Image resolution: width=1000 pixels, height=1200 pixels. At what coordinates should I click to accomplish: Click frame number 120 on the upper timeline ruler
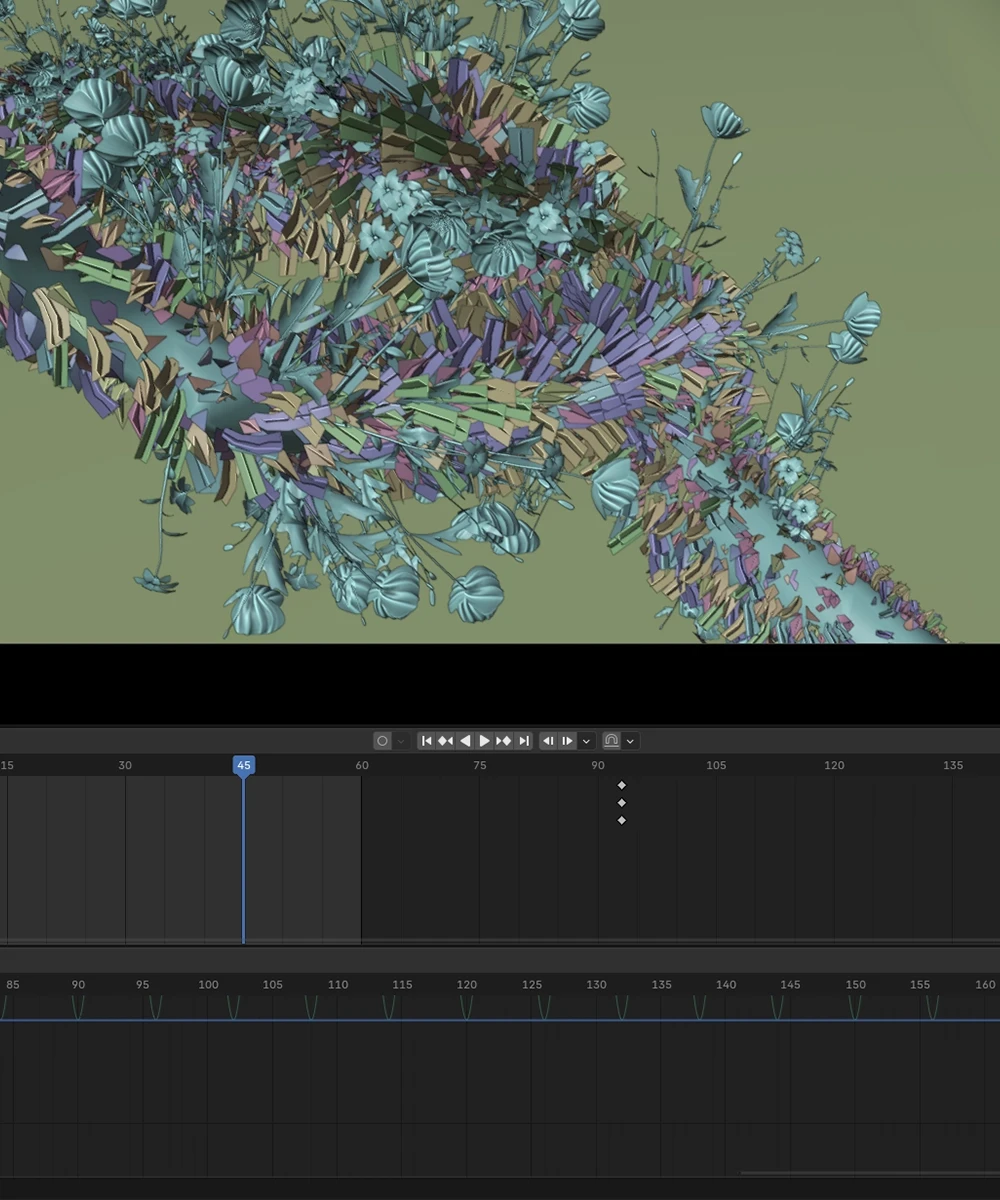click(x=834, y=765)
